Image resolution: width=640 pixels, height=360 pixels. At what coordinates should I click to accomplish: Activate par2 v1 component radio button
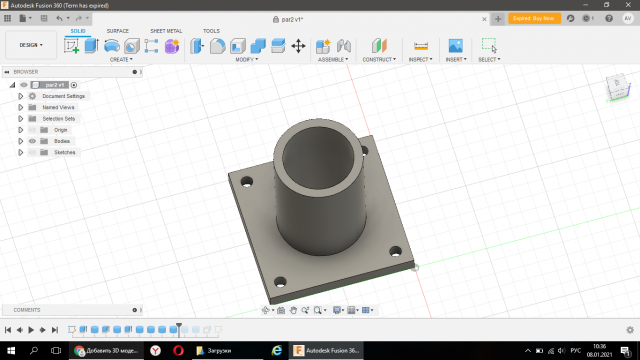(x=74, y=85)
